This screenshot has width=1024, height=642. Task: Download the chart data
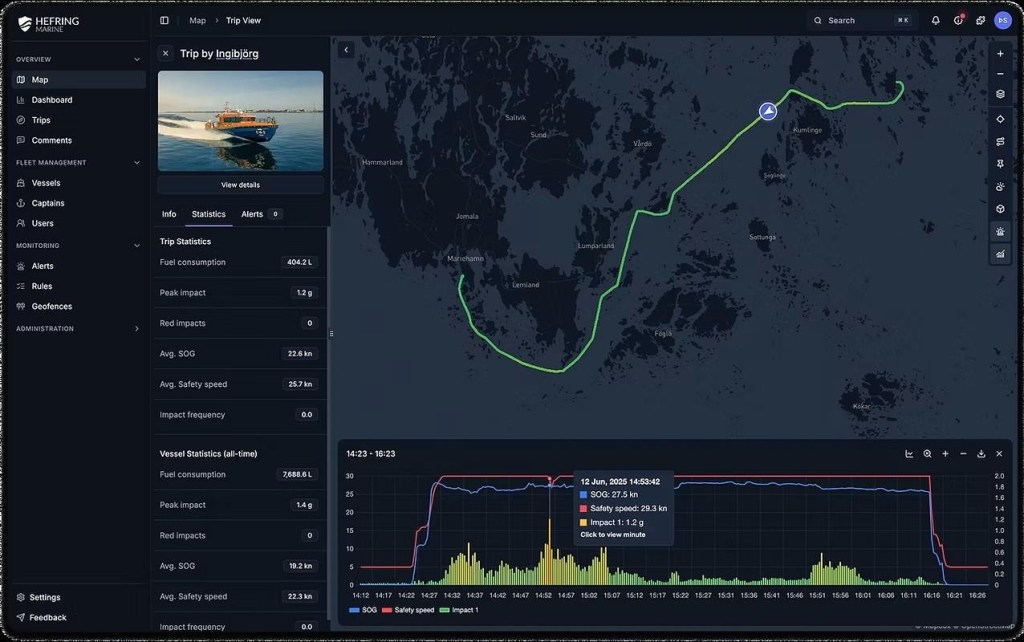pyautogui.click(x=981, y=454)
